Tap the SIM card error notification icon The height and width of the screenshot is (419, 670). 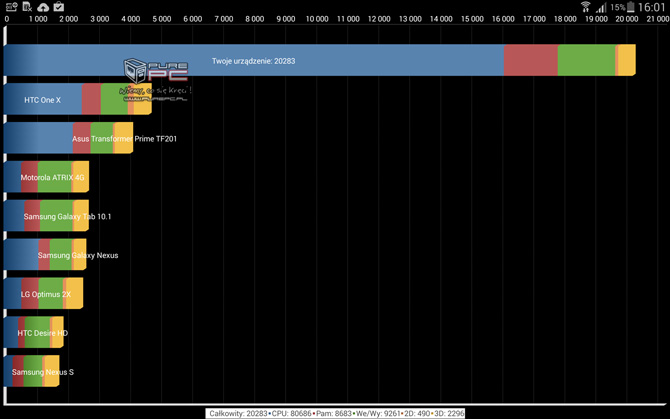pos(27,7)
